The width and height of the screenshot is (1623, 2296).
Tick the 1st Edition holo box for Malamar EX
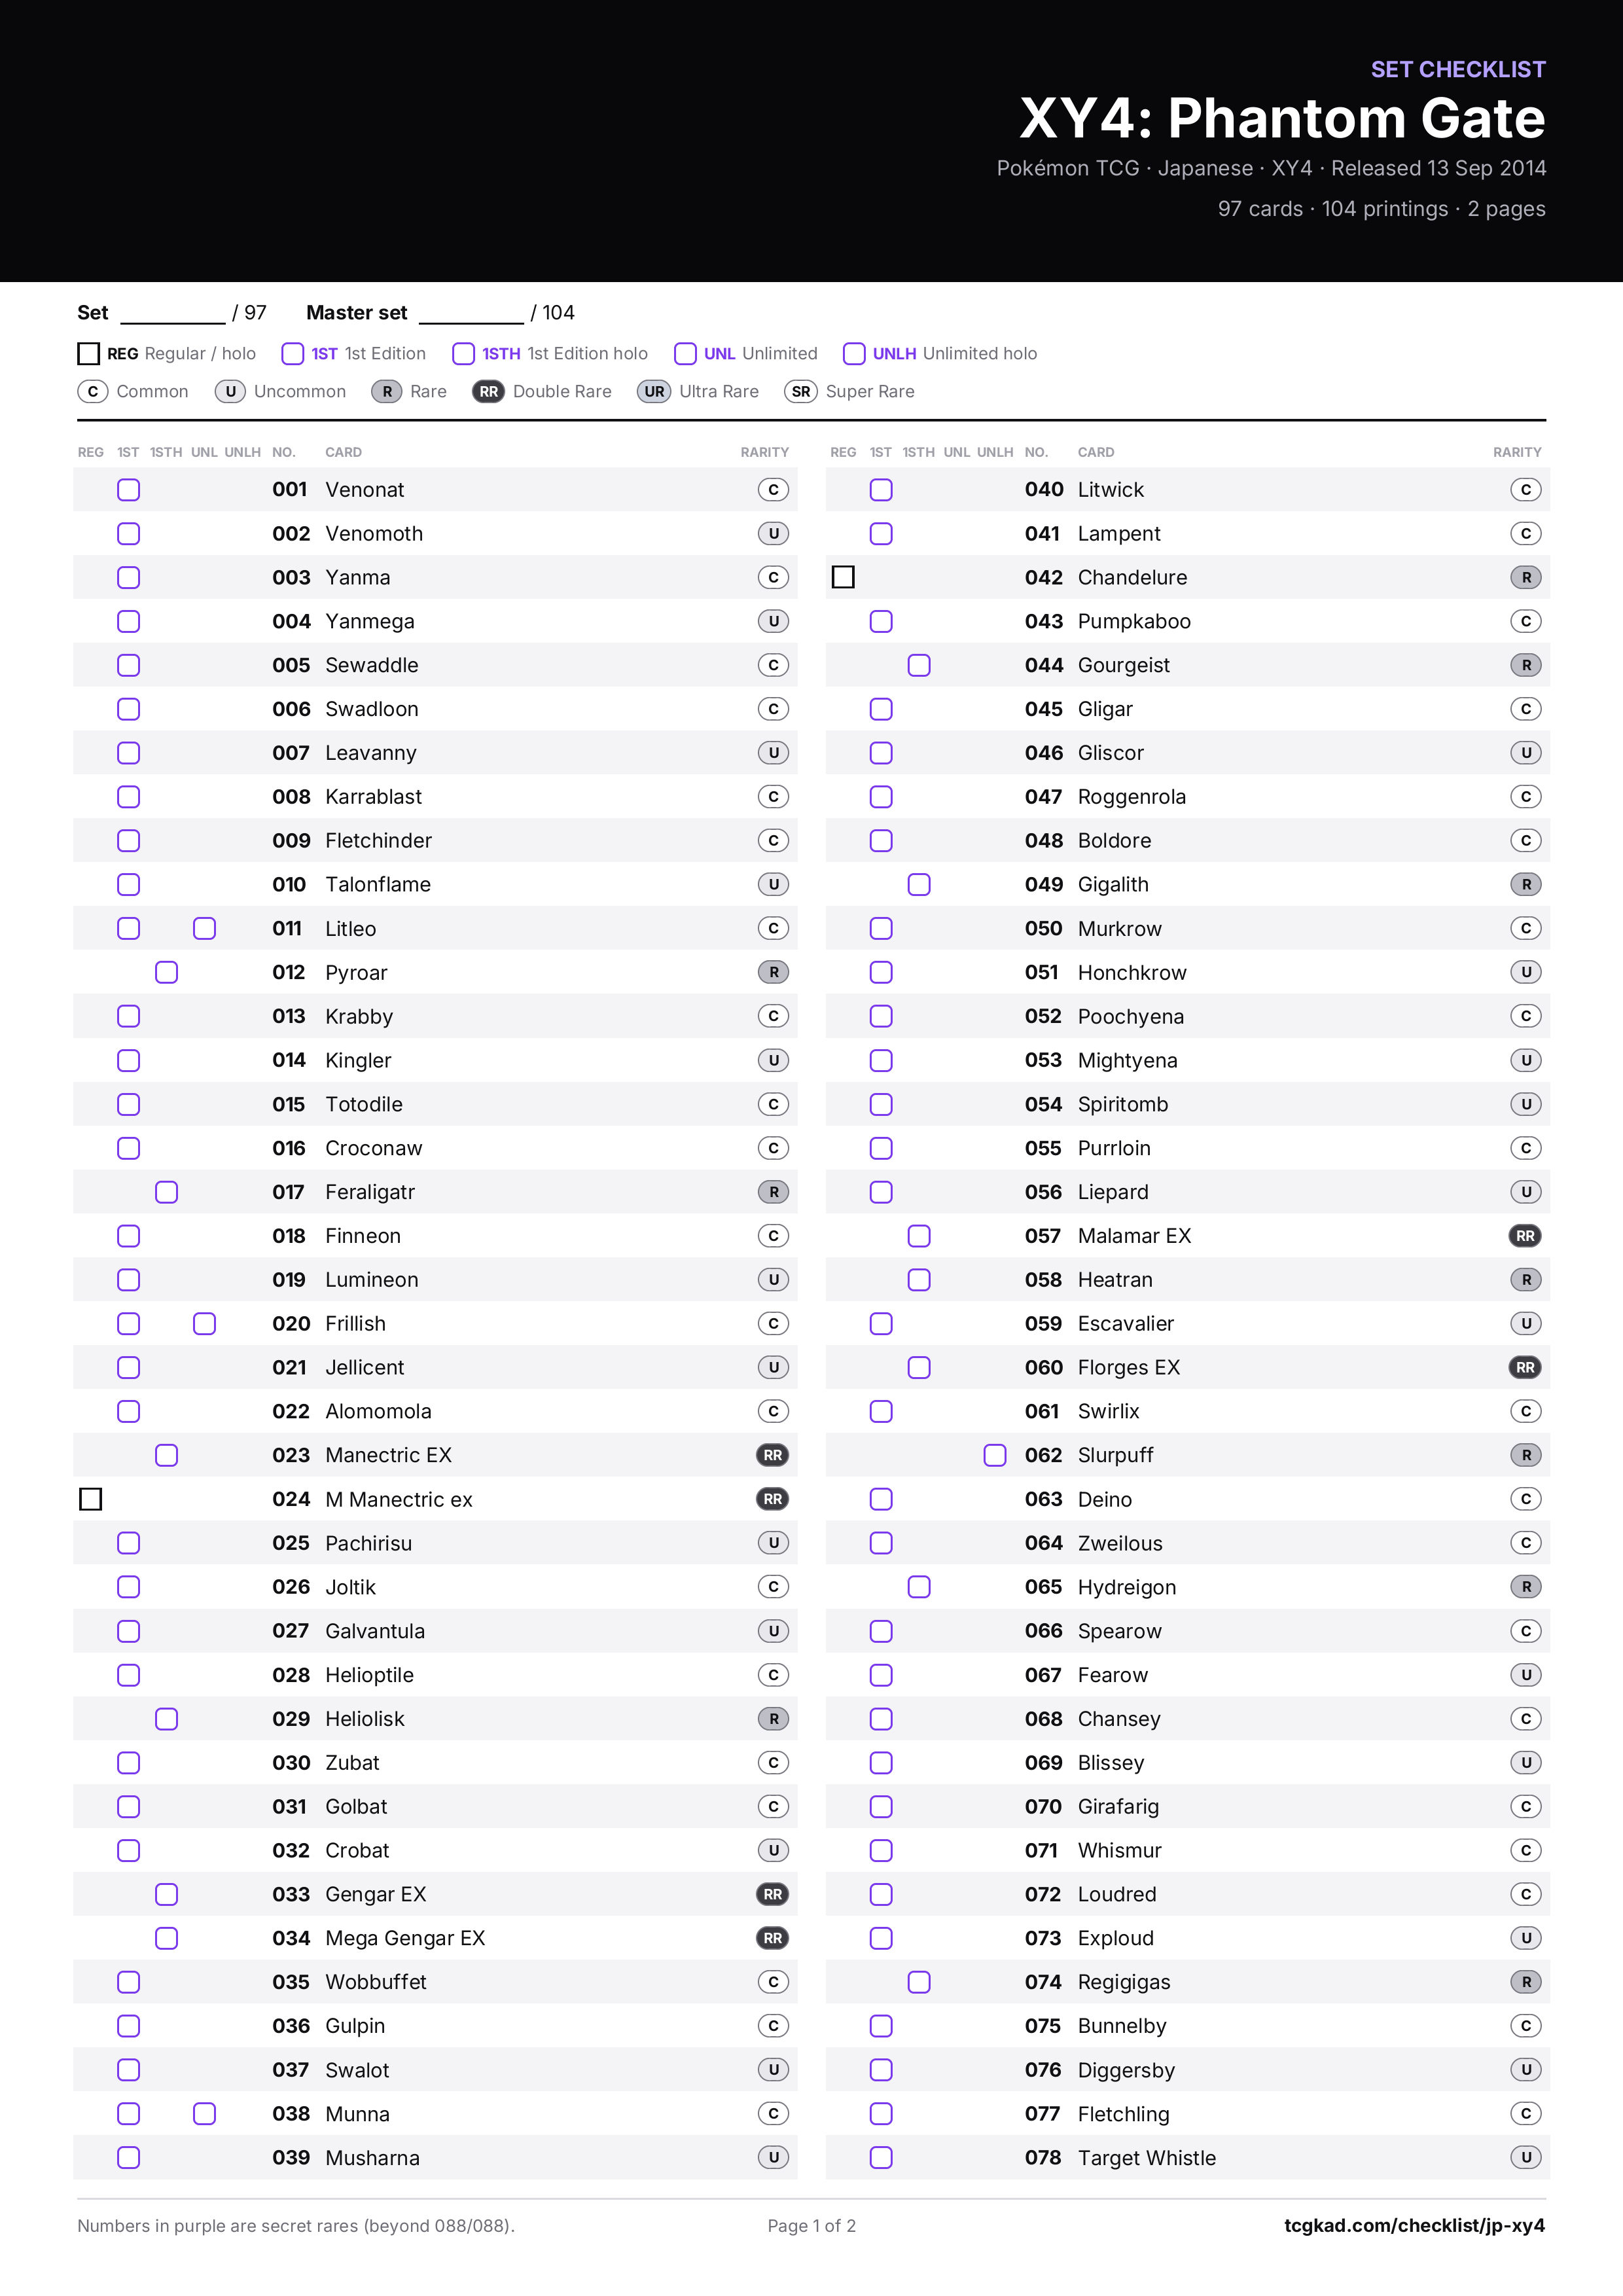coord(919,1236)
